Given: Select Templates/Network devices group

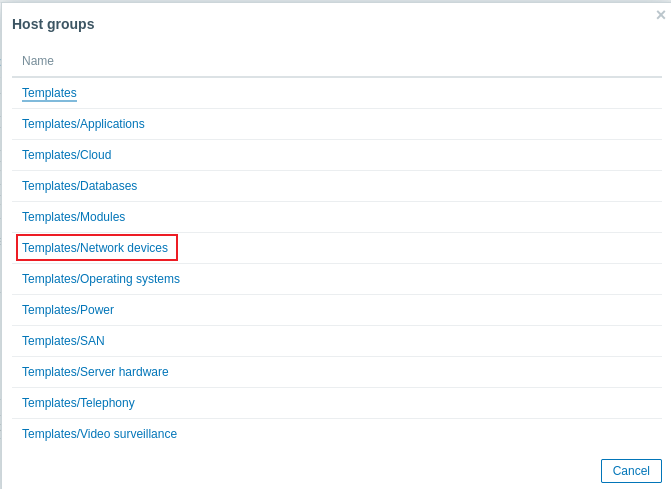Looking at the screenshot, I should (x=95, y=248).
